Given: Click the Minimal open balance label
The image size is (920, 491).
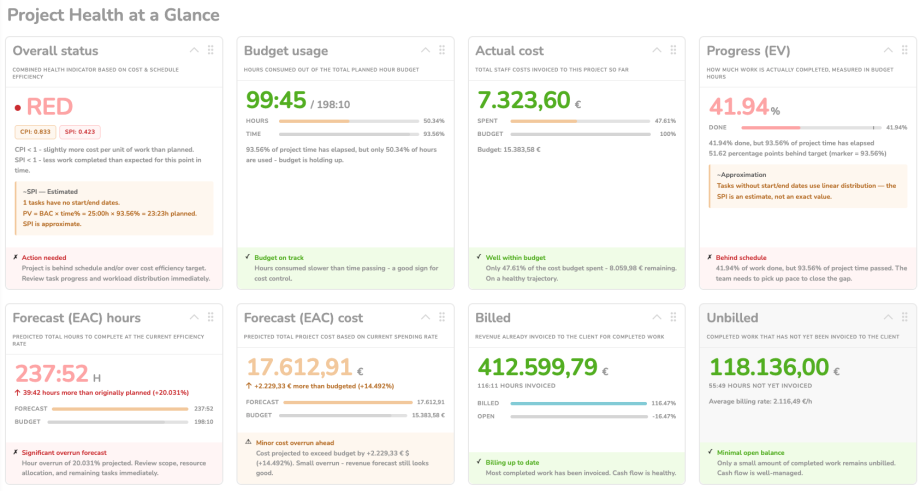Looking at the screenshot, I should [750, 453].
